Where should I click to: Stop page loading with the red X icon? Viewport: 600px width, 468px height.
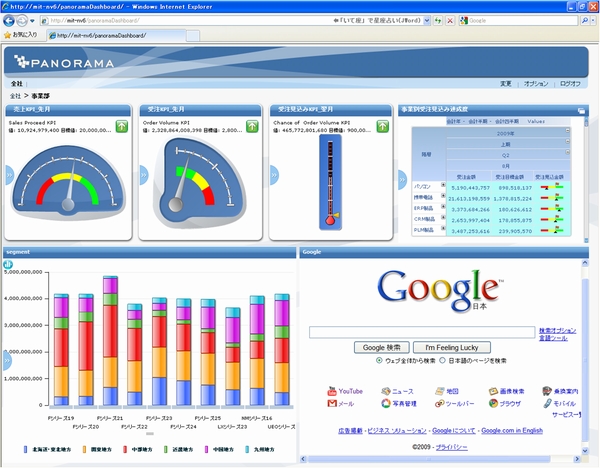coord(450,21)
